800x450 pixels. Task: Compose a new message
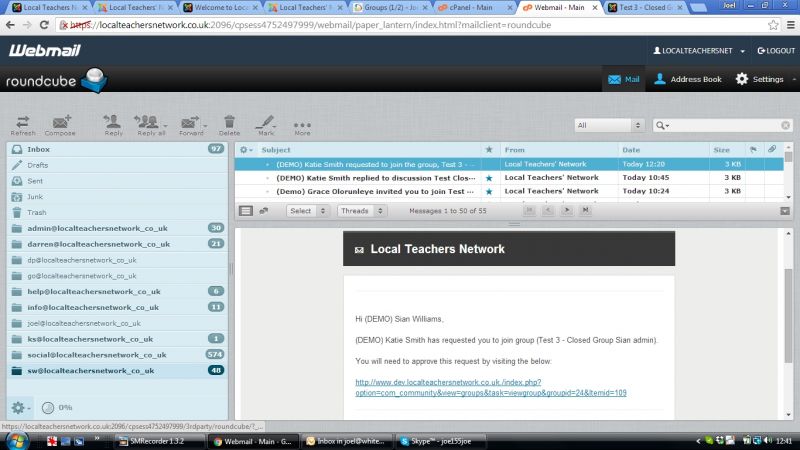pos(60,126)
